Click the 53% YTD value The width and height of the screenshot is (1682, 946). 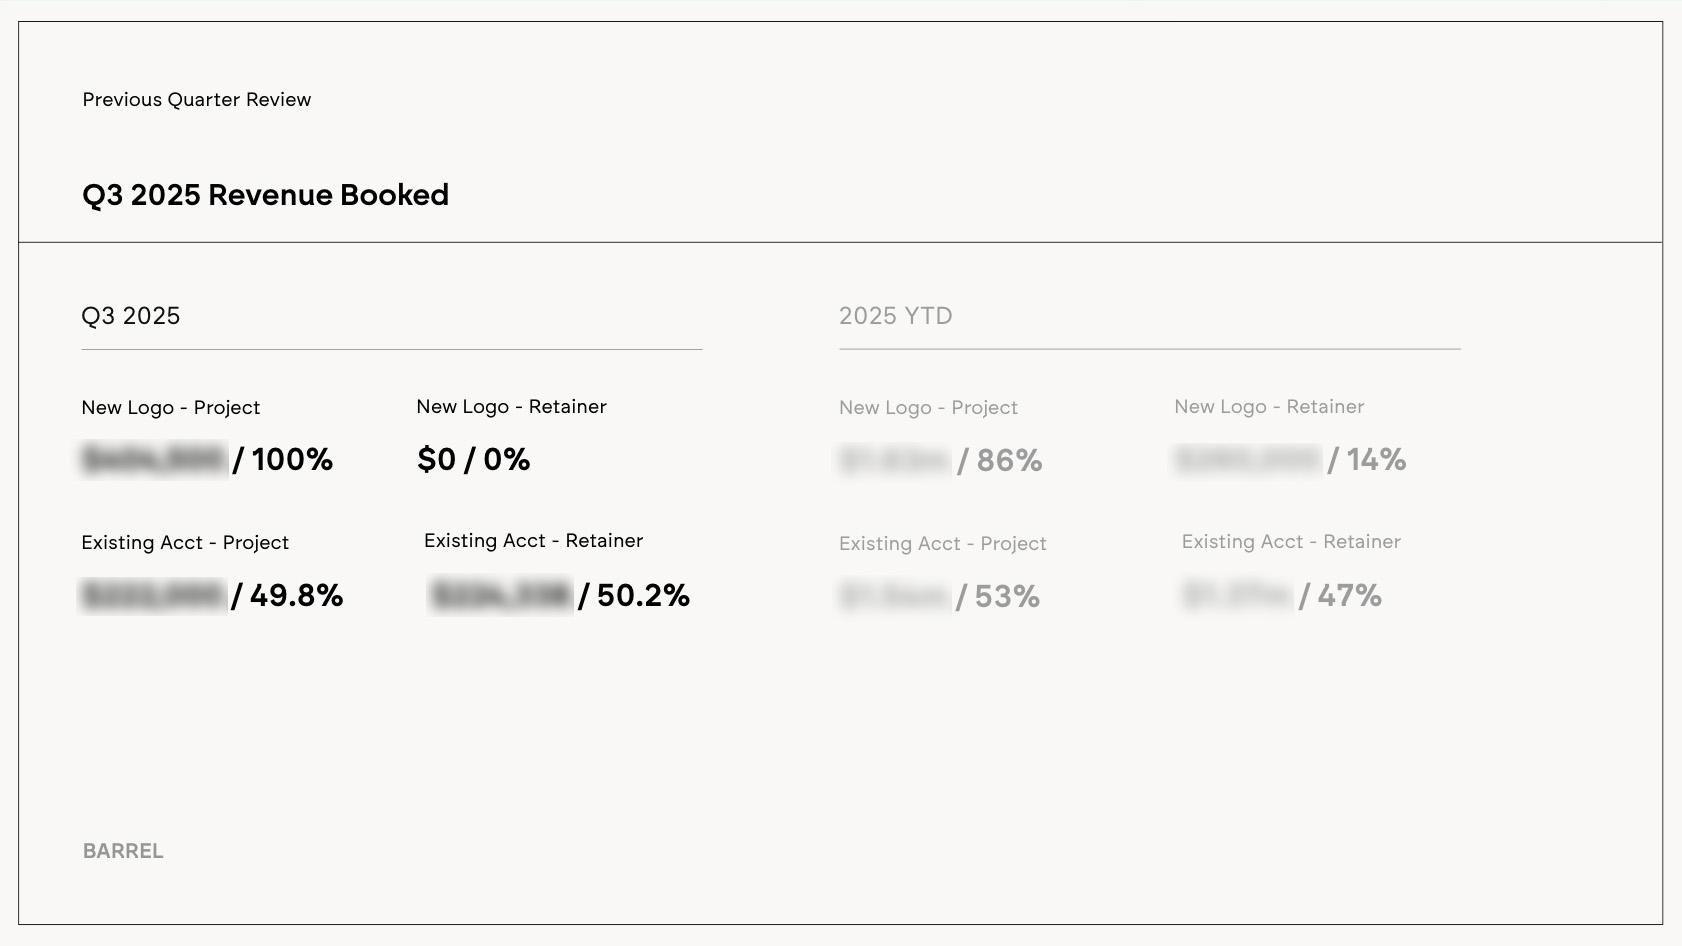click(1007, 597)
